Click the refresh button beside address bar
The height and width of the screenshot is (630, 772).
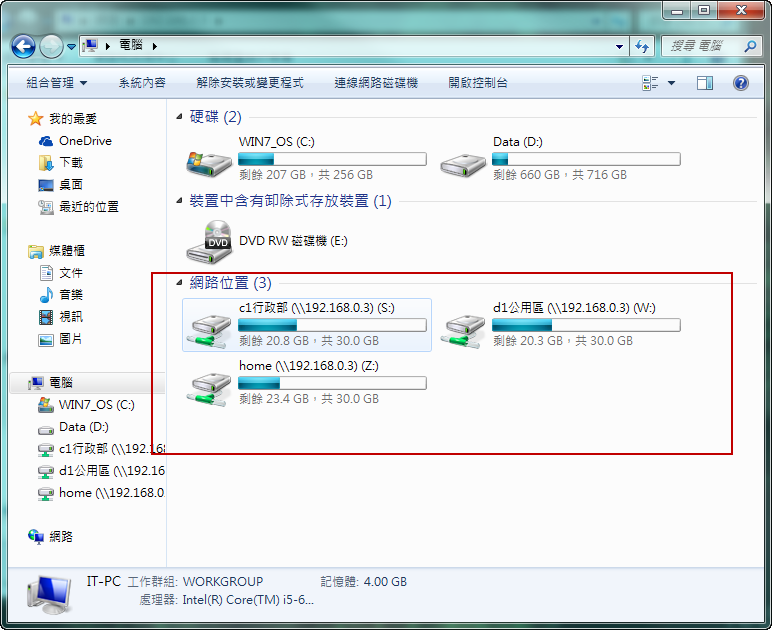click(x=641, y=46)
